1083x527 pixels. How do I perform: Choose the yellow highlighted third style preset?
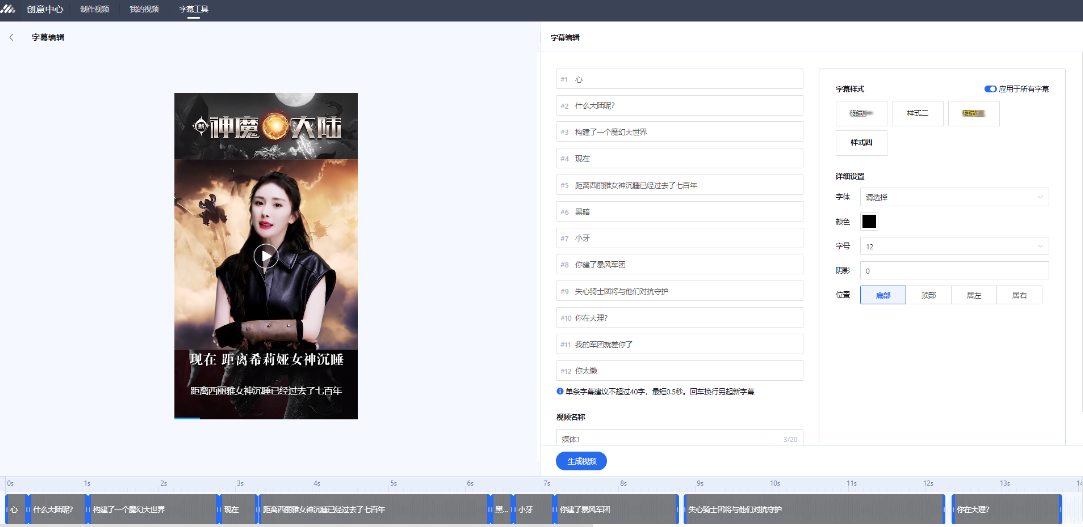coord(973,114)
